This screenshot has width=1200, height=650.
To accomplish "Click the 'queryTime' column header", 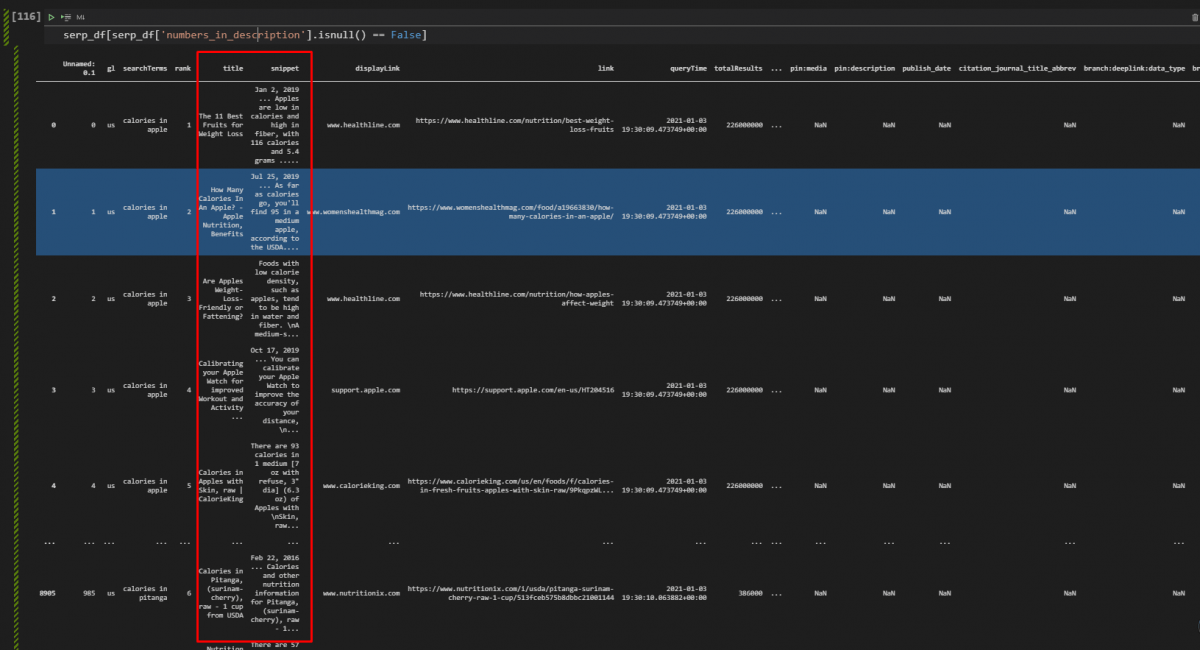I will (x=688, y=68).
